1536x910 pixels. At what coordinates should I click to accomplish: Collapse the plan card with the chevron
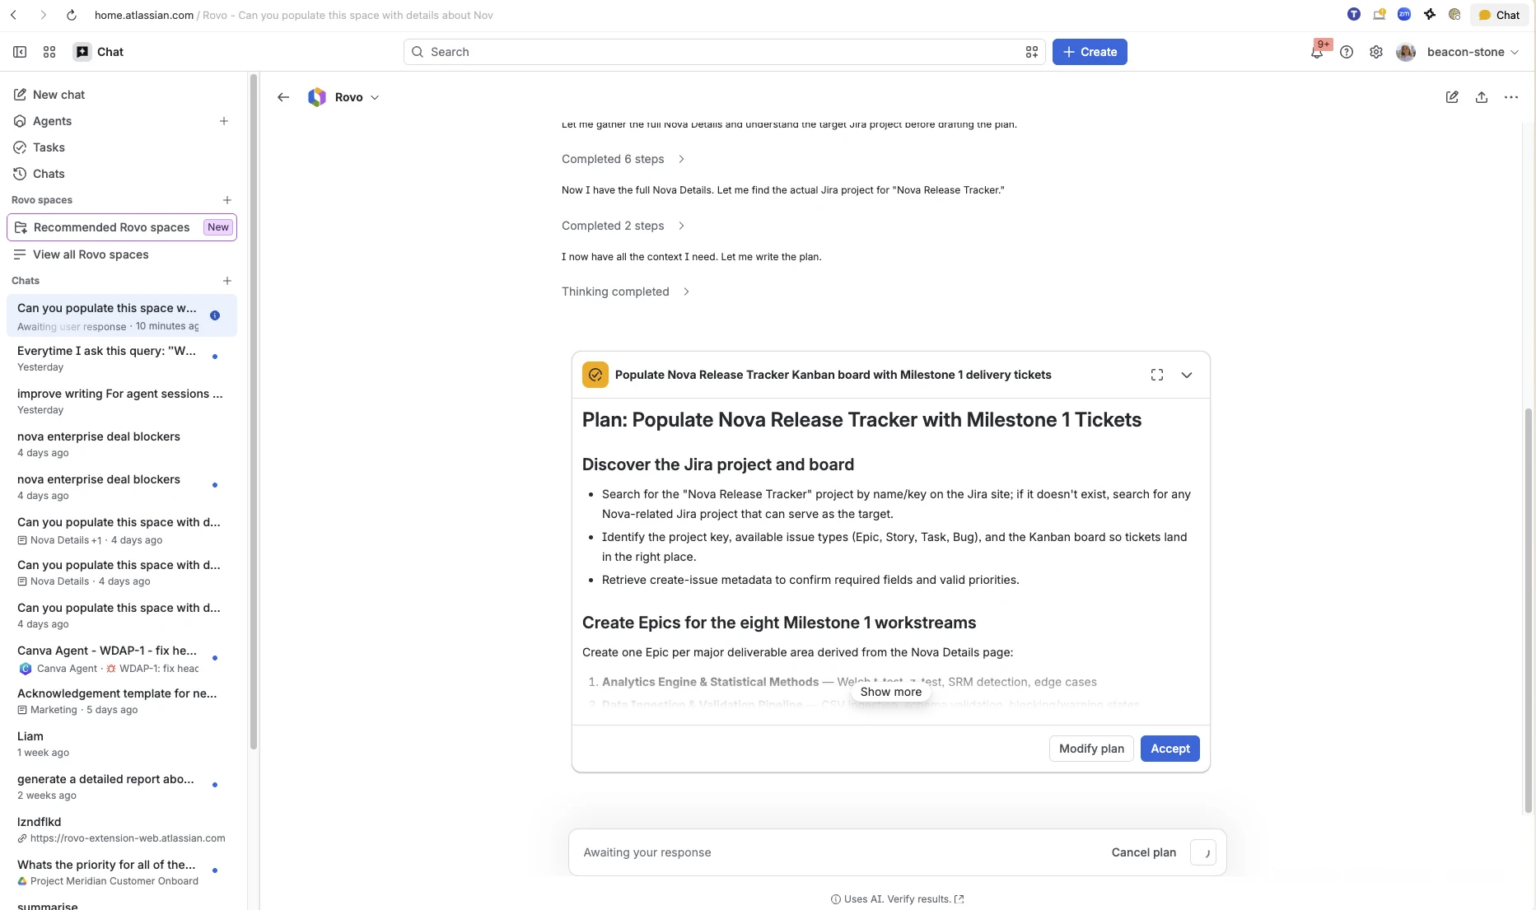[1187, 375]
